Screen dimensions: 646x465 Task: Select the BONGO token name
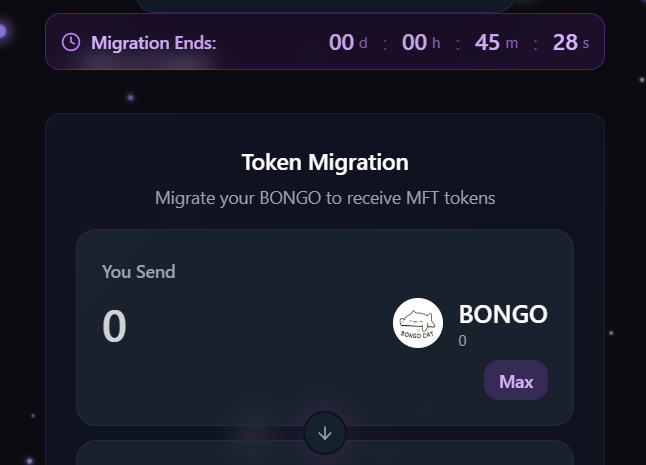pyautogui.click(x=503, y=314)
